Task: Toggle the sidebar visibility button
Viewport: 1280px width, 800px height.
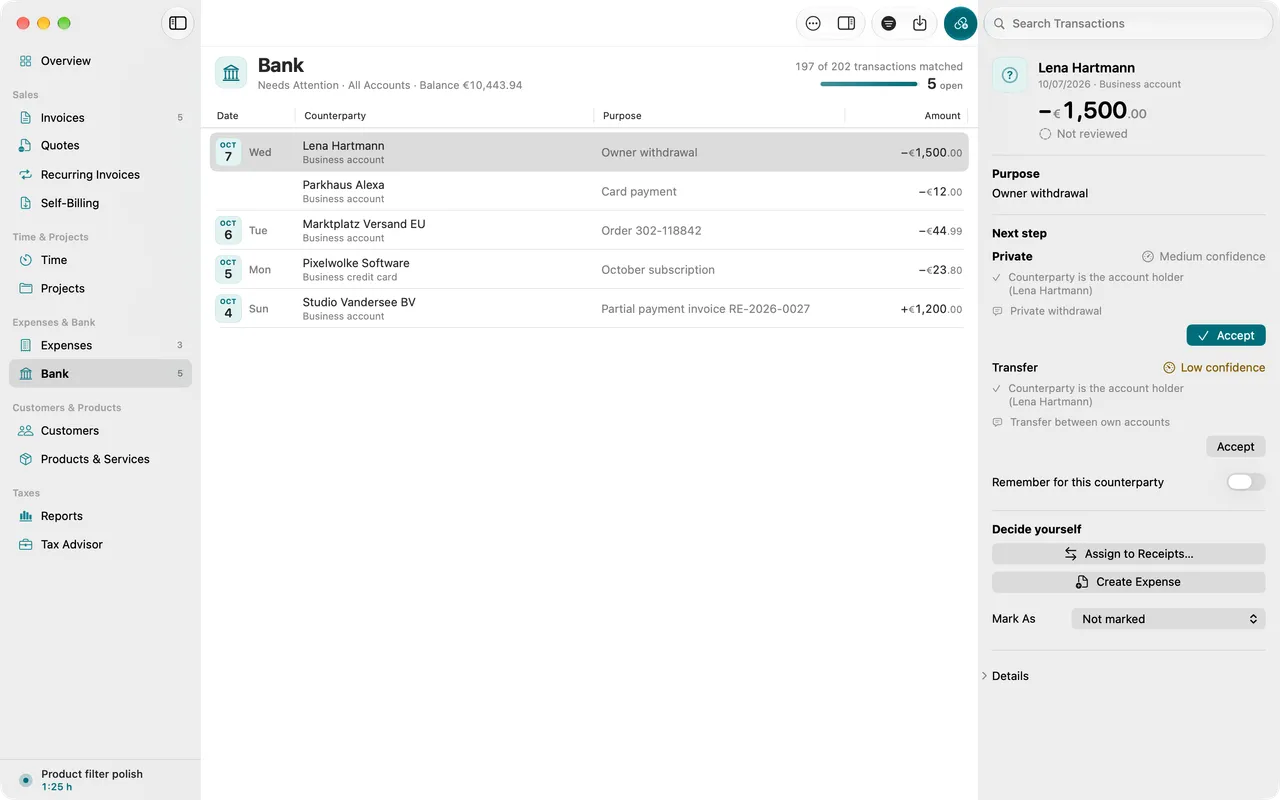Action: [x=178, y=23]
